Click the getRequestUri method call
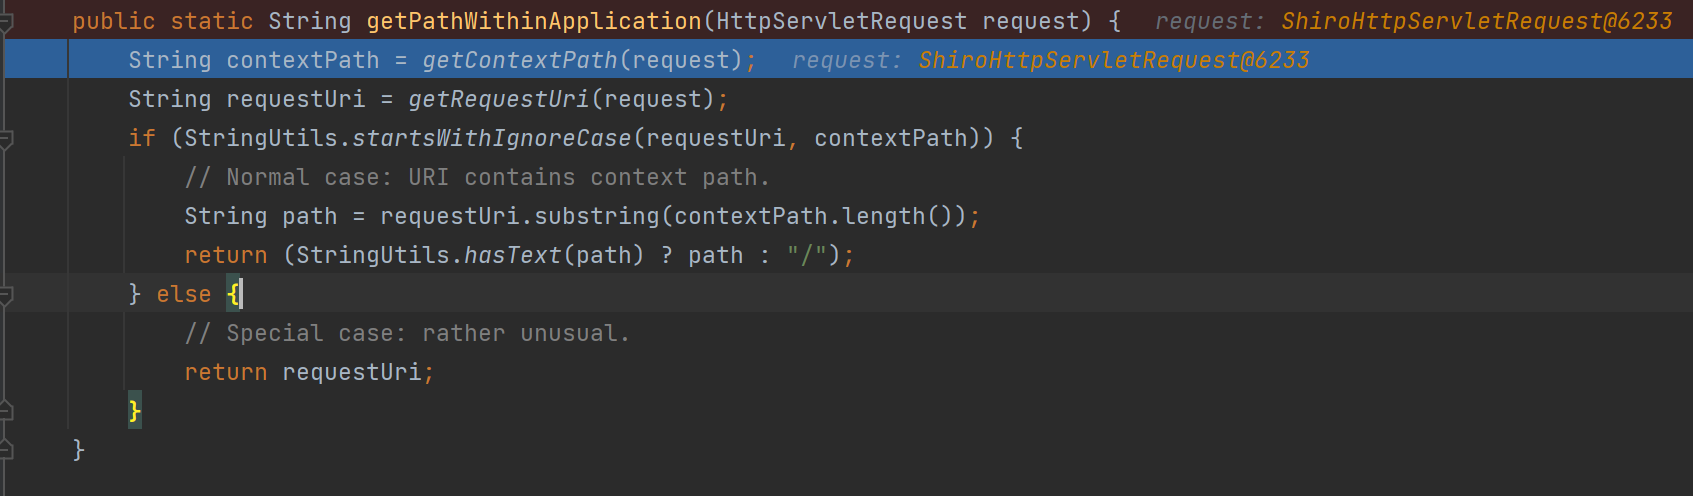The height and width of the screenshot is (496, 1693). pyautogui.click(x=498, y=100)
